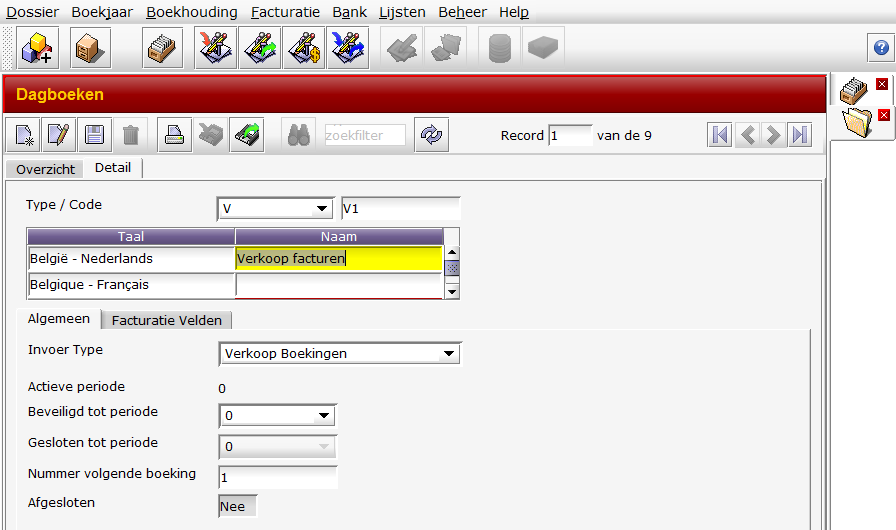The height and width of the screenshot is (530, 896).
Task: Open the journals card-file icon in the top toolbar
Action: [x=162, y=48]
